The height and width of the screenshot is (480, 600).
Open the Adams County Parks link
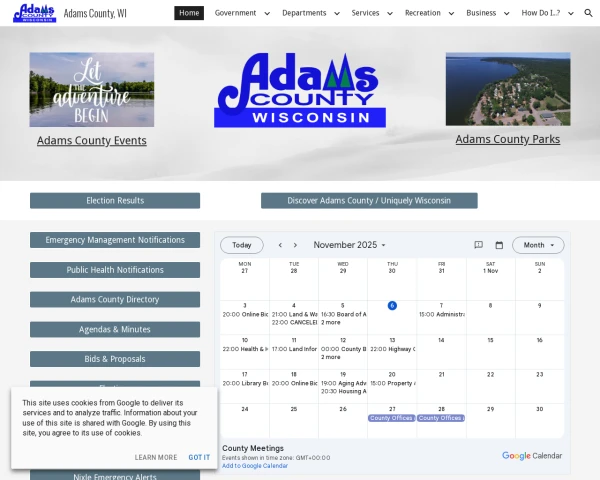[507, 139]
